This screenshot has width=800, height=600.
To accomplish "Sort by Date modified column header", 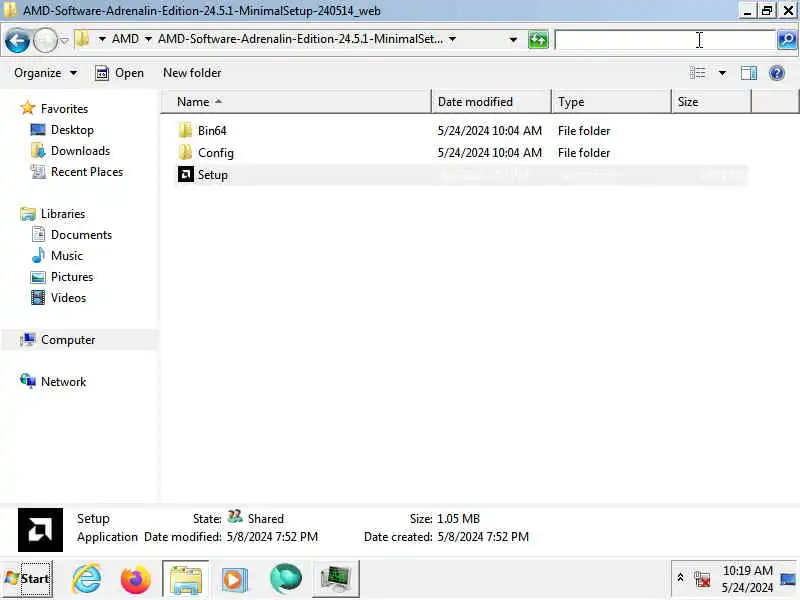I will click(x=491, y=102).
